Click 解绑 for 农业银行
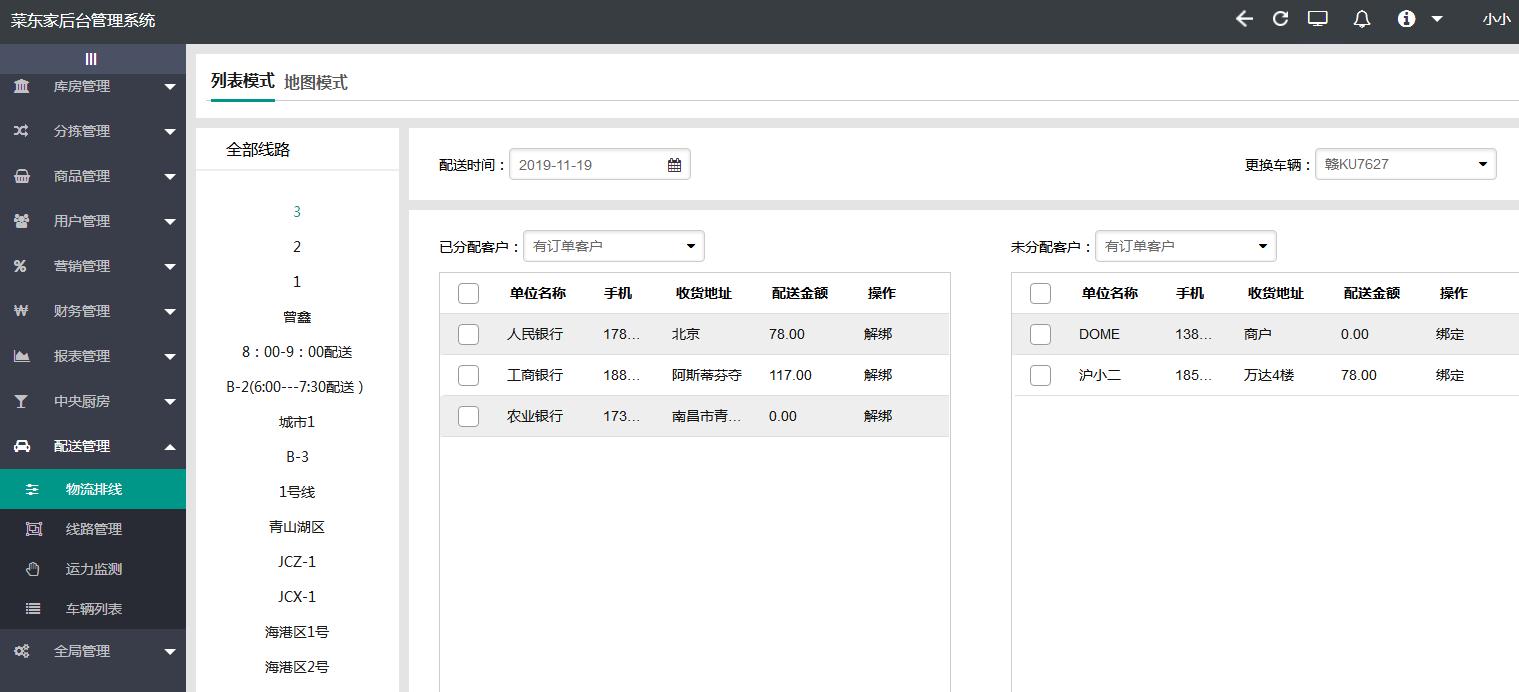The height and width of the screenshot is (692, 1519). pyautogui.click(x=877, y=416)
